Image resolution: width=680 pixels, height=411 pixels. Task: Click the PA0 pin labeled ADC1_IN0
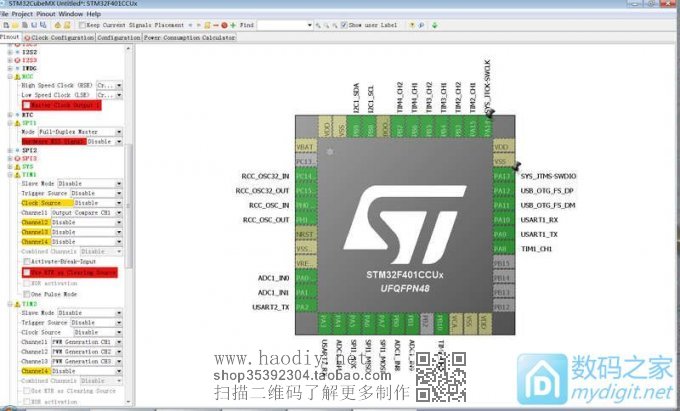(x=306, y=277)
